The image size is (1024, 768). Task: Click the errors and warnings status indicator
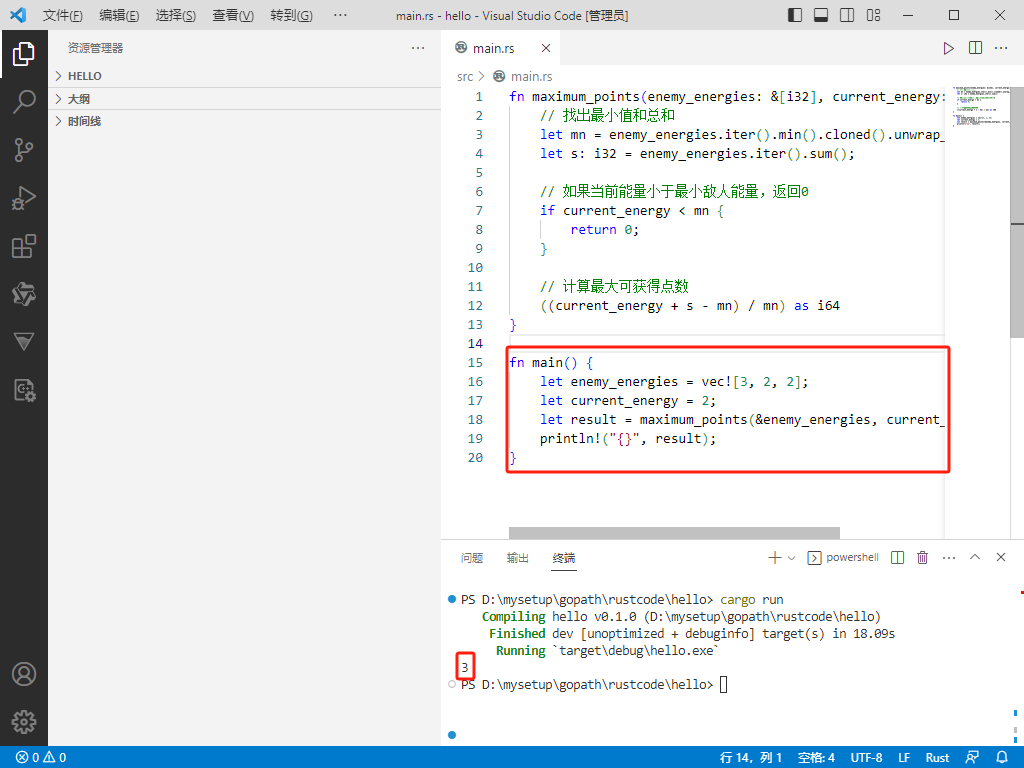(41, 758)
